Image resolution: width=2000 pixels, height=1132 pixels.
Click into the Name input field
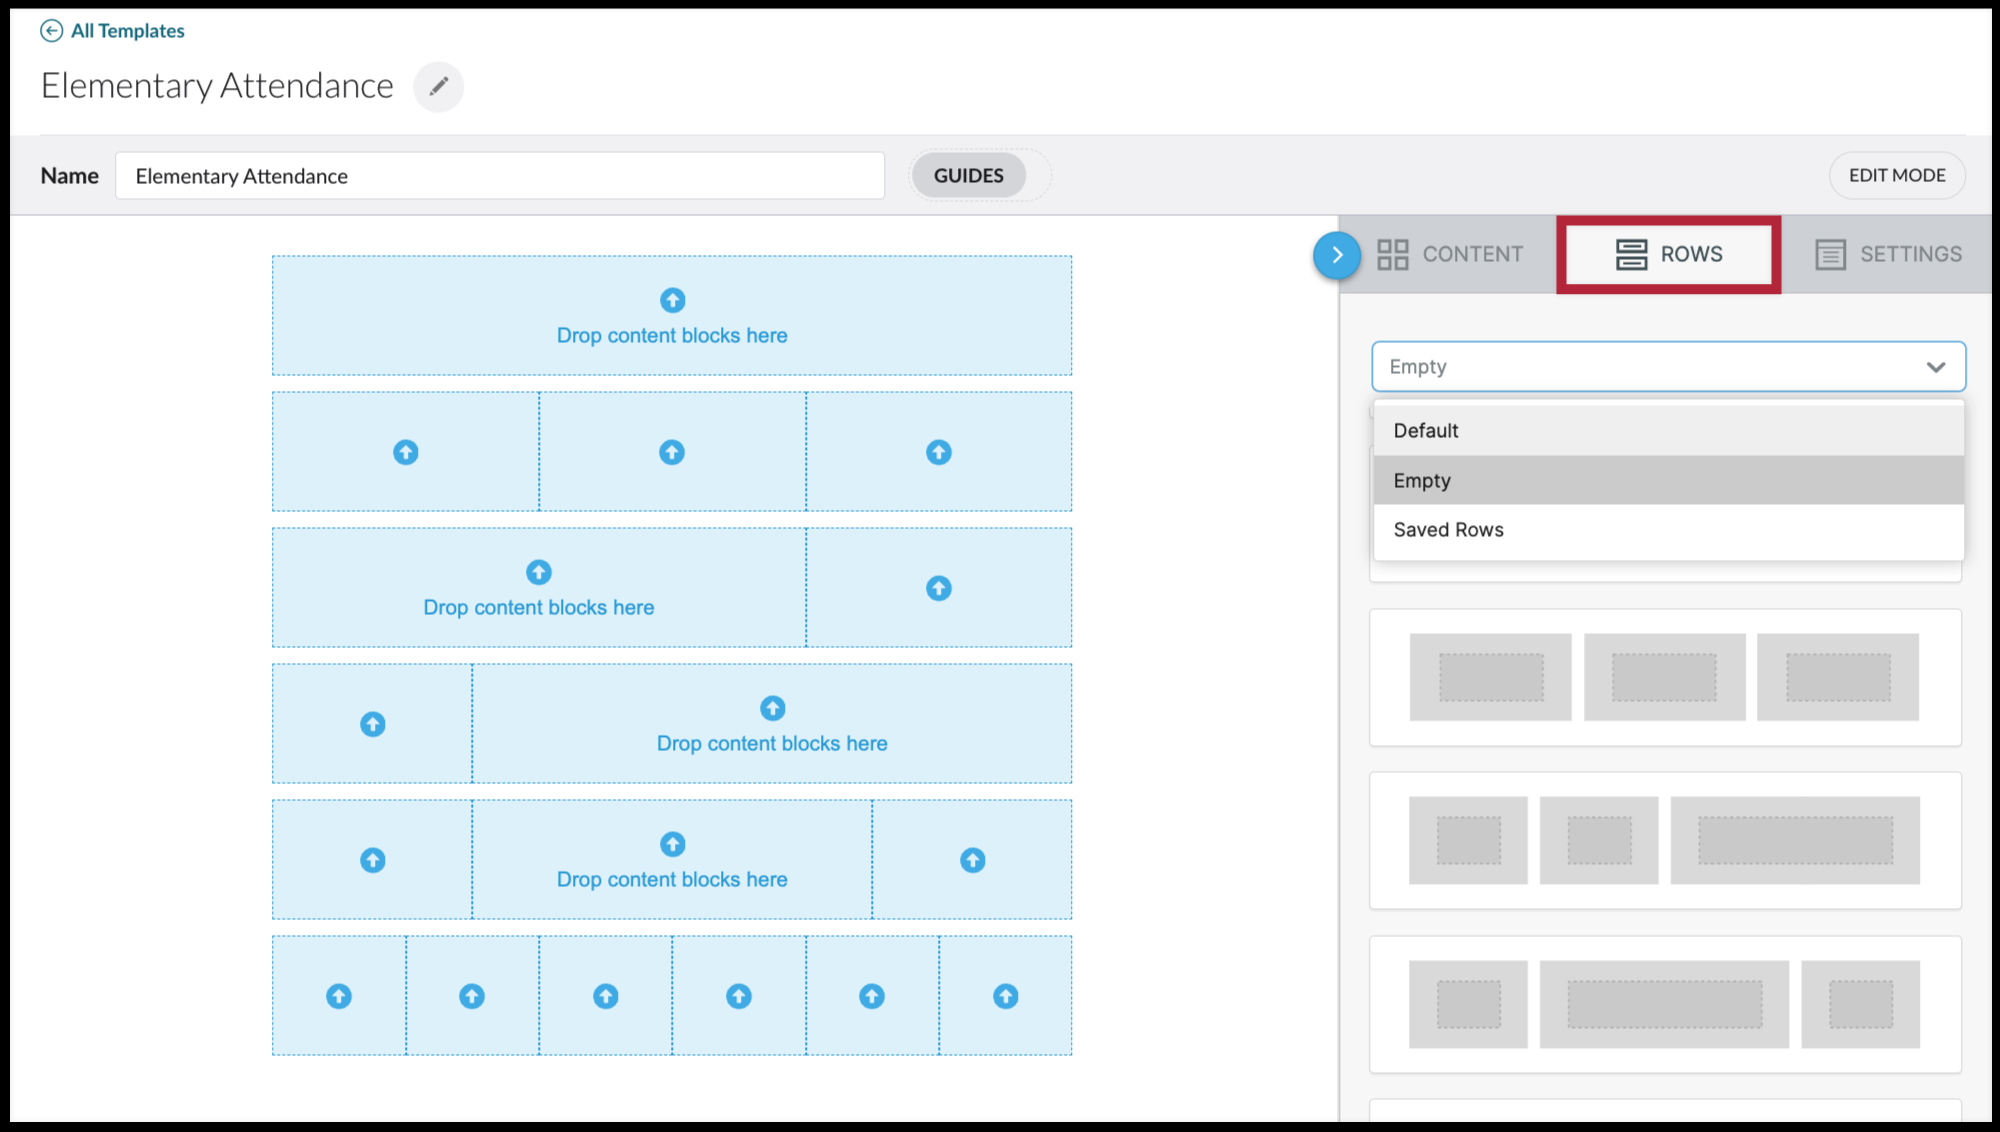500,176
